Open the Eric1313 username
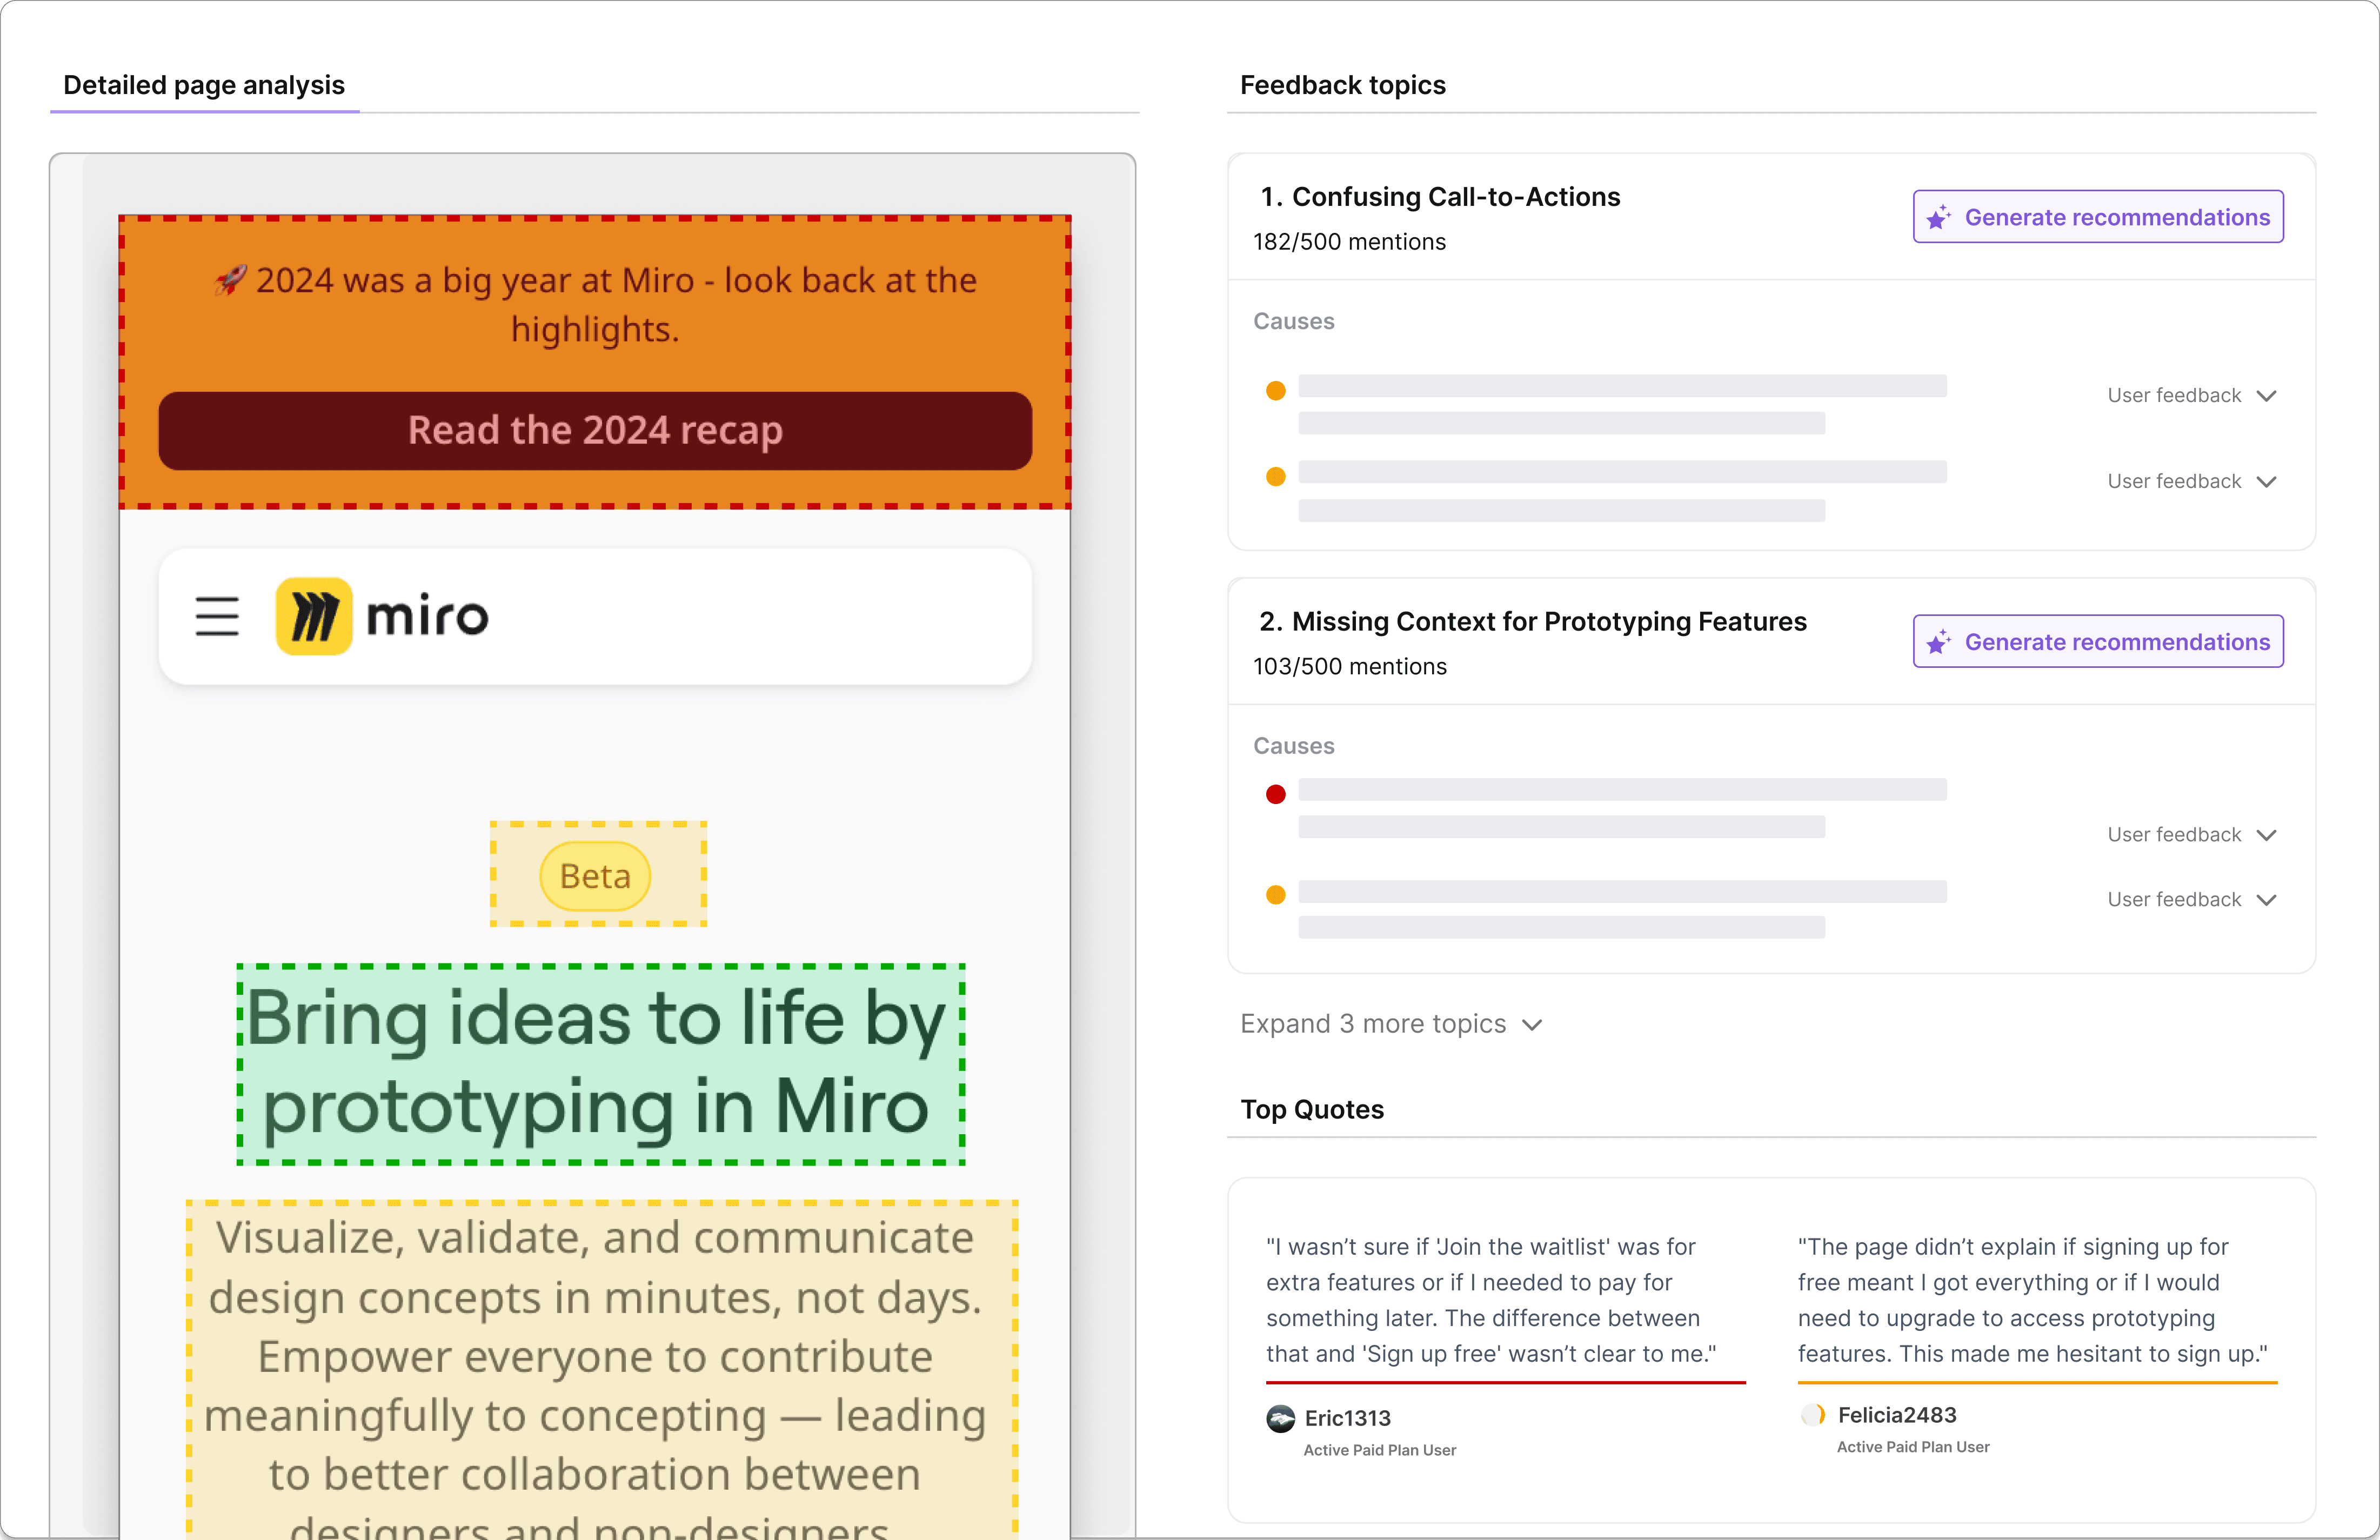 tap(1347, 1418)
